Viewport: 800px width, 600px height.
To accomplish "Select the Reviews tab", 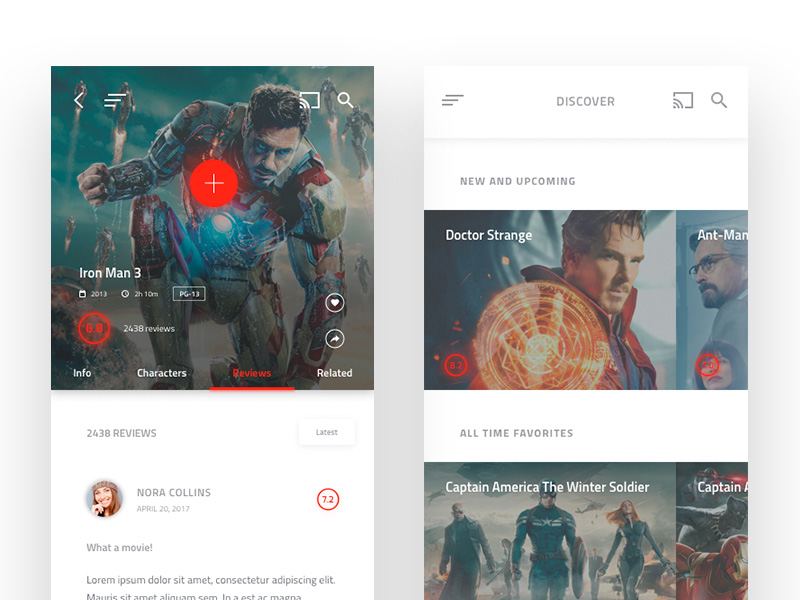I will (252, 373).
